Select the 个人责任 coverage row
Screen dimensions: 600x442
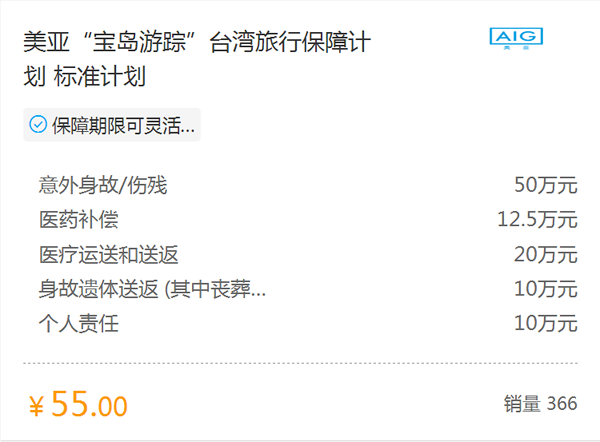[x=308, y=324]
